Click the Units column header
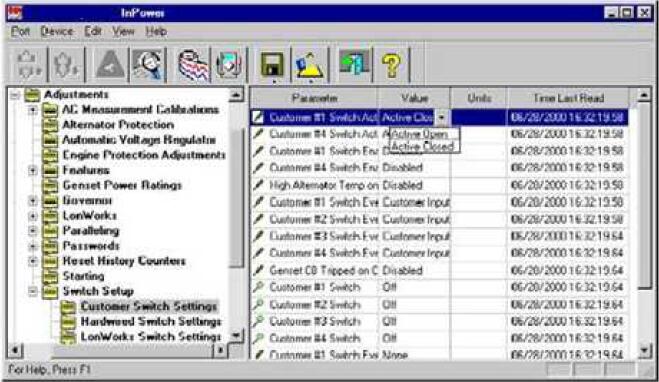This screenshot has width=659, height=382. (479, 98)
